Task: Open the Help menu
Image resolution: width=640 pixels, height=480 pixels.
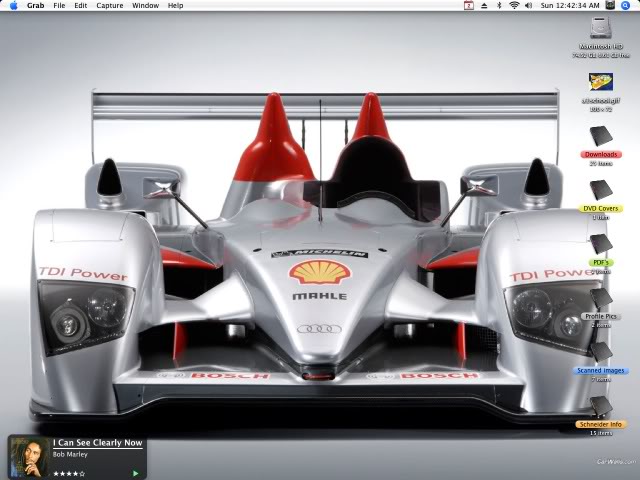Action: (176, 6)
